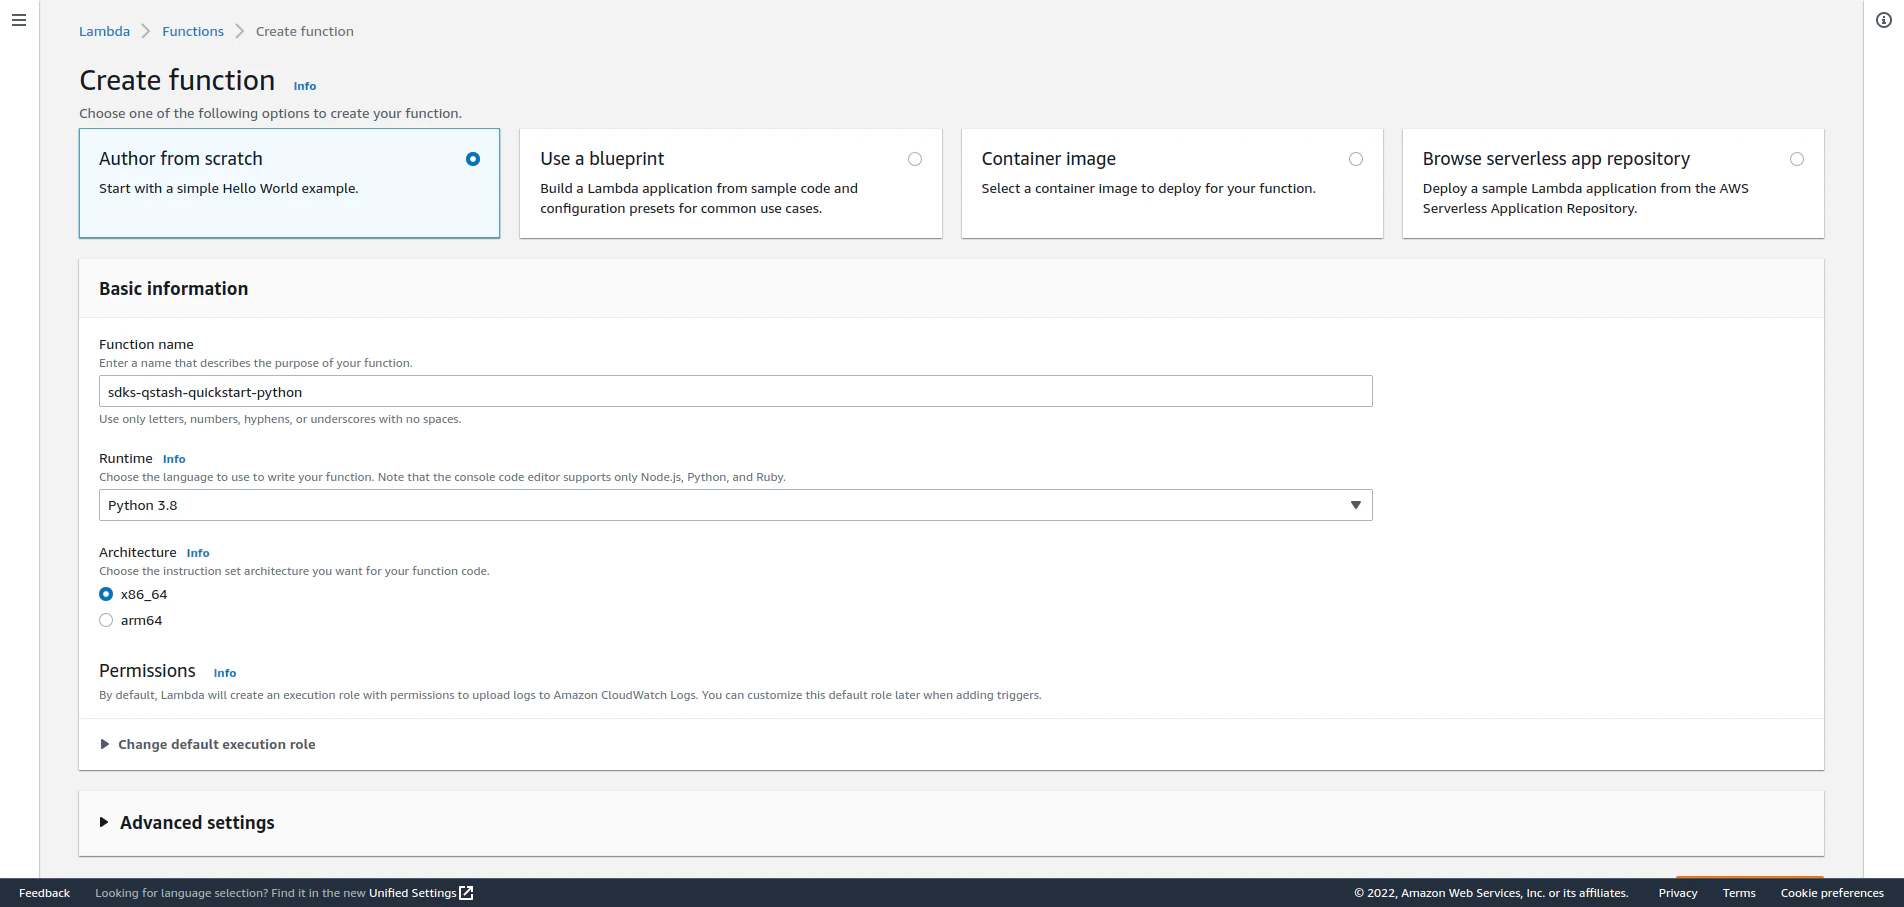Open Info link next to Permissions

click(225, 673)
